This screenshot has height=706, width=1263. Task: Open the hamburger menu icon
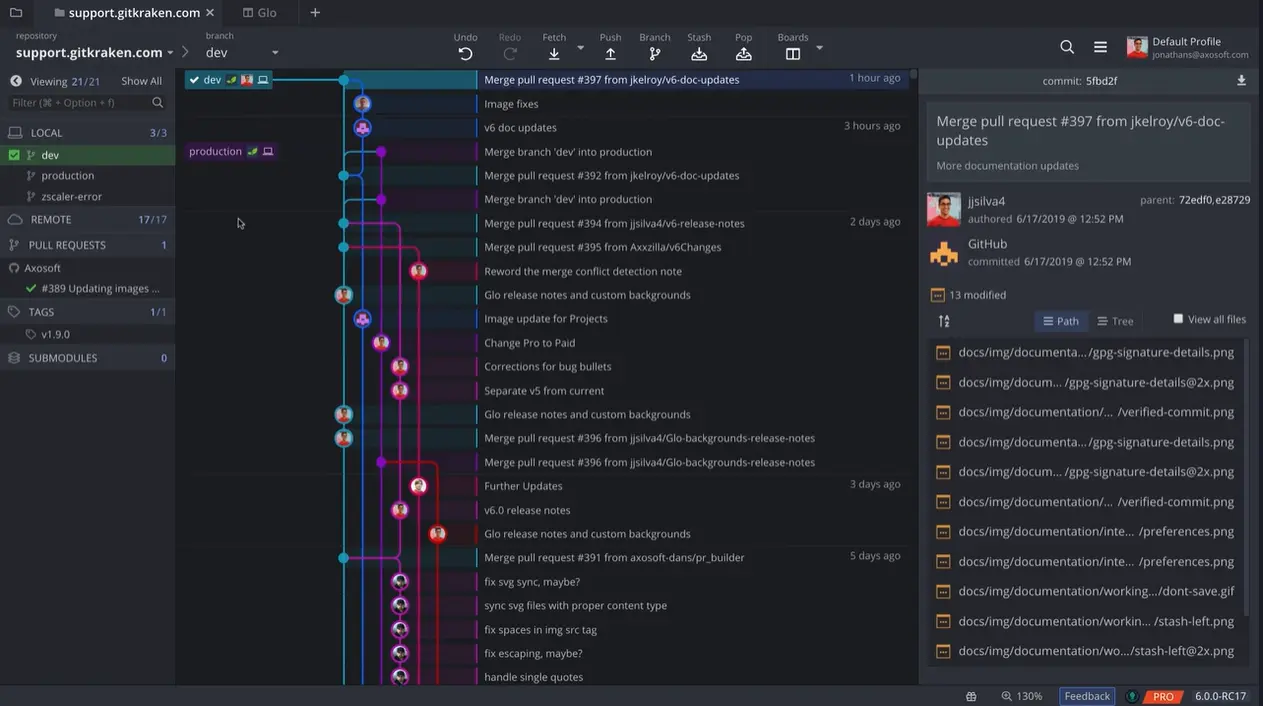coord(1100,47)
